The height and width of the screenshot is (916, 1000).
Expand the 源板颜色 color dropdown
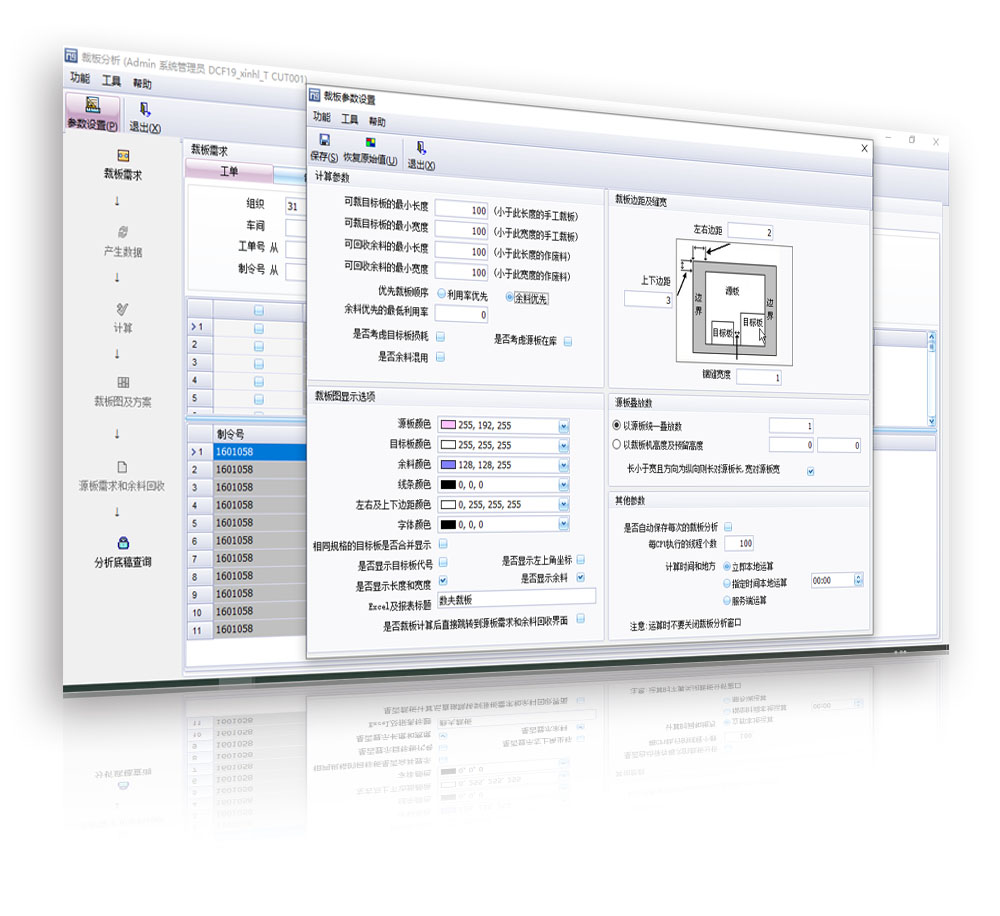coord(563,426)
